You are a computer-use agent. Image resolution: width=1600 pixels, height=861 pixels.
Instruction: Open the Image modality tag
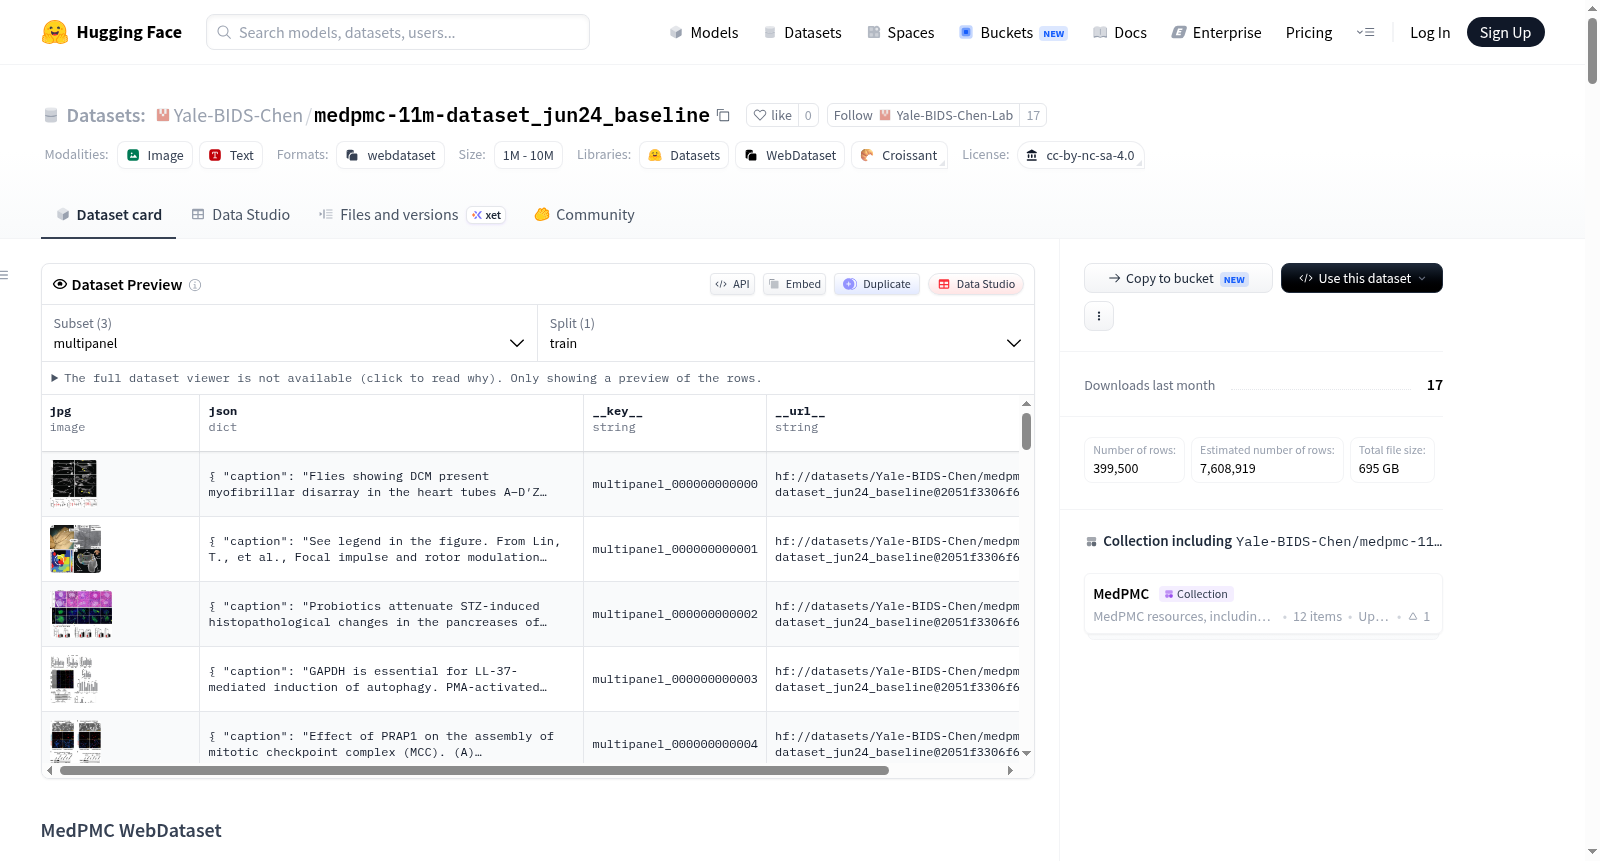[x=155, y=155]
